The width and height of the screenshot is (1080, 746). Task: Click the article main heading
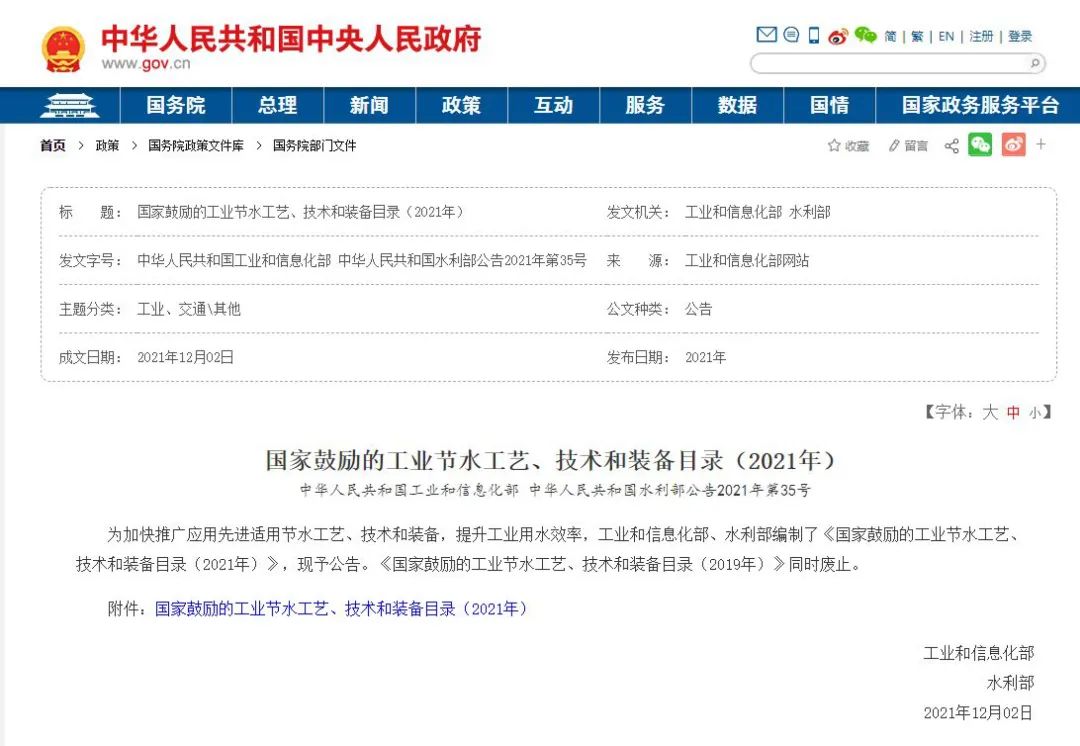[550, 460]
